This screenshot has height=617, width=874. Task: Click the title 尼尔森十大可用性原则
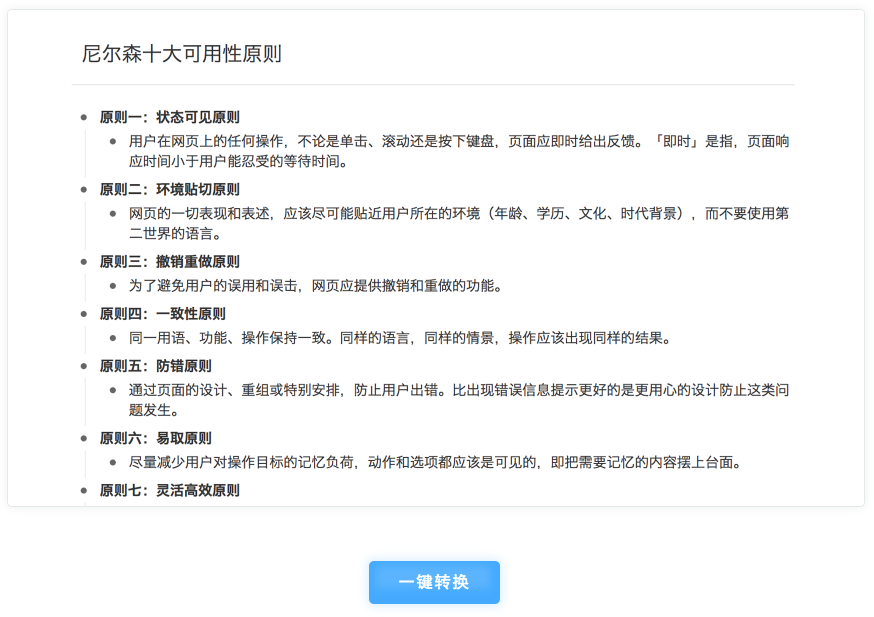(x=181, y=54)
